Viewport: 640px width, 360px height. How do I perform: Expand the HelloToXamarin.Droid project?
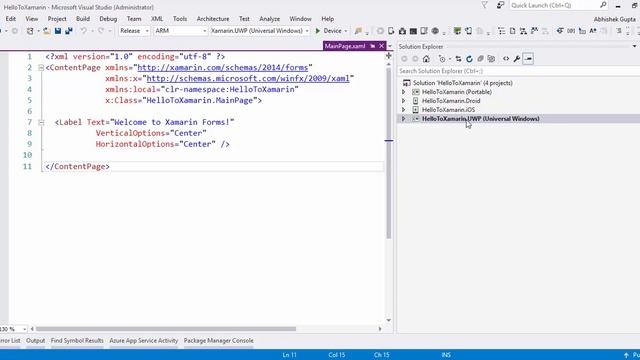pos(403,101)
